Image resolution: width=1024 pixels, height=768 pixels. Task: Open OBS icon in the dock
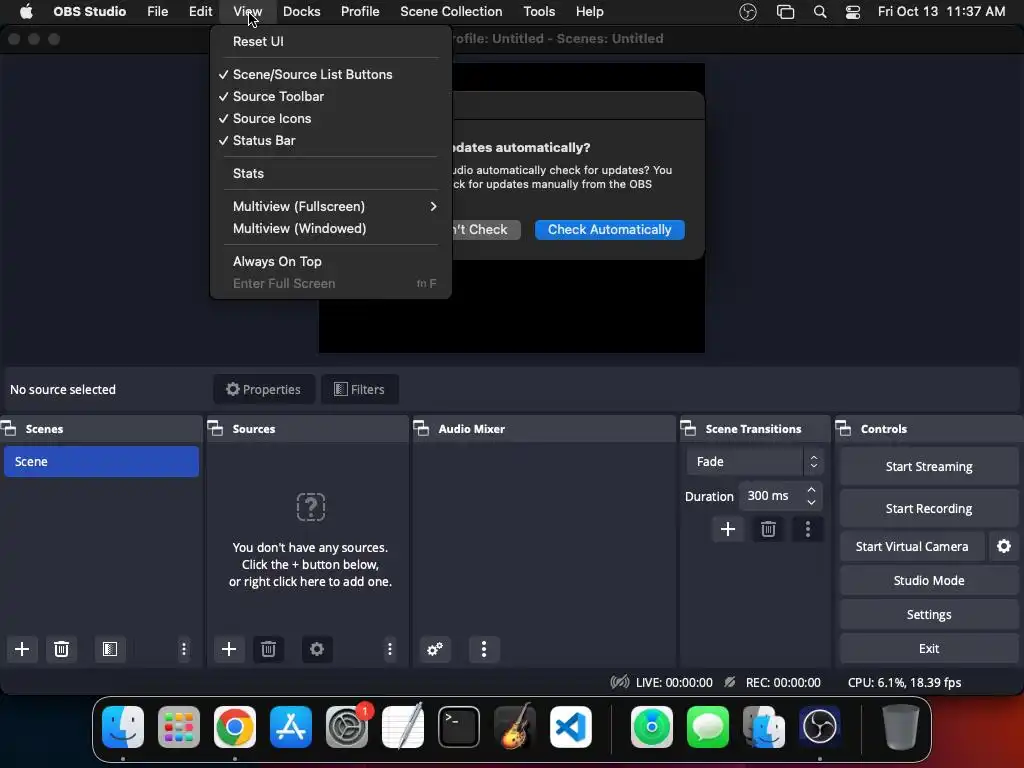tap(820, 727)
